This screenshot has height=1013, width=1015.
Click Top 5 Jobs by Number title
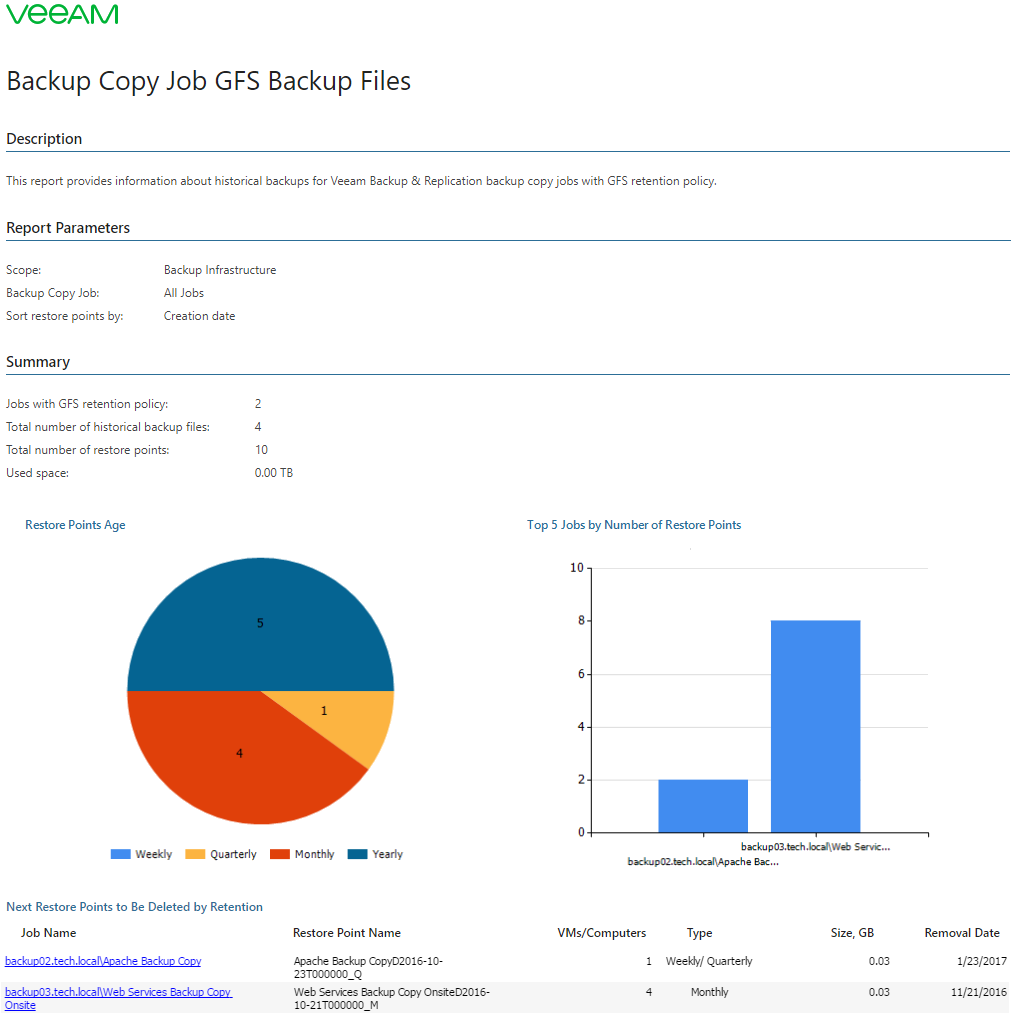point(634,525)
